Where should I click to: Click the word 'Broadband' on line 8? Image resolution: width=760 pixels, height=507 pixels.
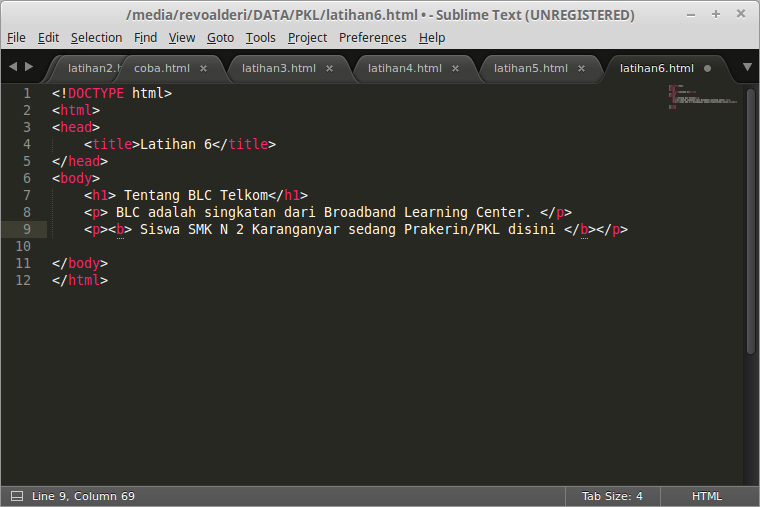[x=360, y=212]
